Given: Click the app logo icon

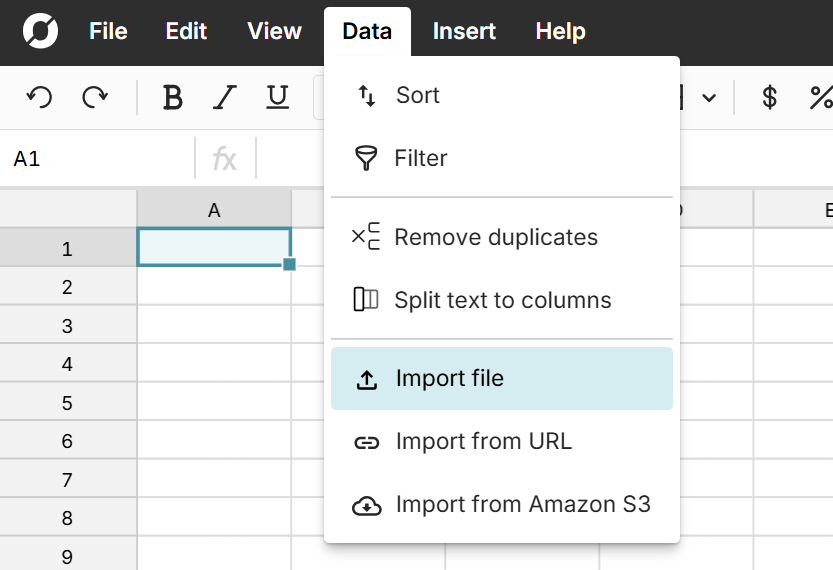Looking at the screenshot, I should [40, 31].
